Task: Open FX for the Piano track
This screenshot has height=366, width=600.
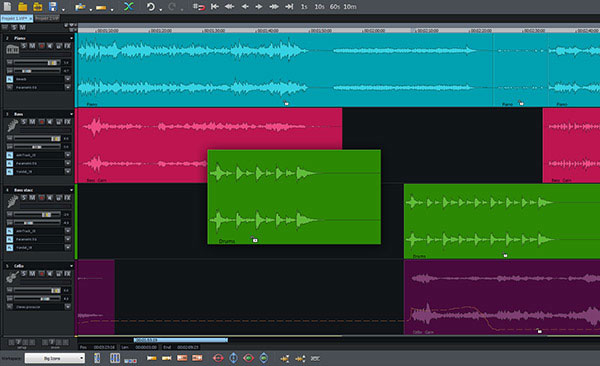Action: (67, 46)
